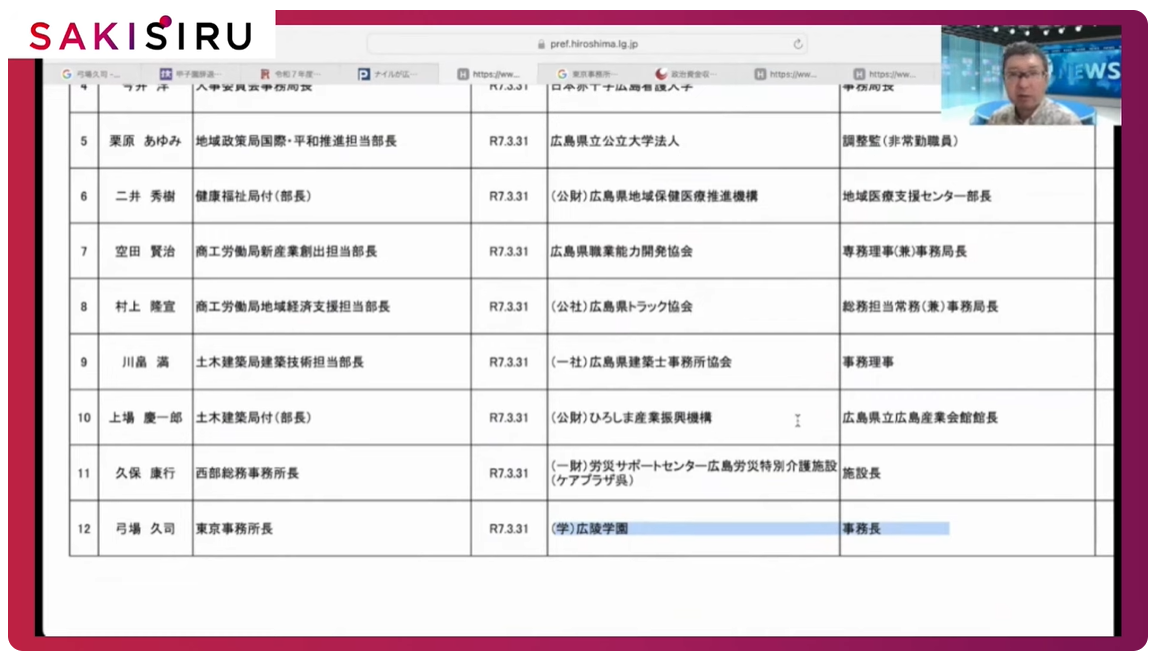Click the SAKISIRU logo
The width and height of the screenshot is (1150, 655).
click(140, 35)
